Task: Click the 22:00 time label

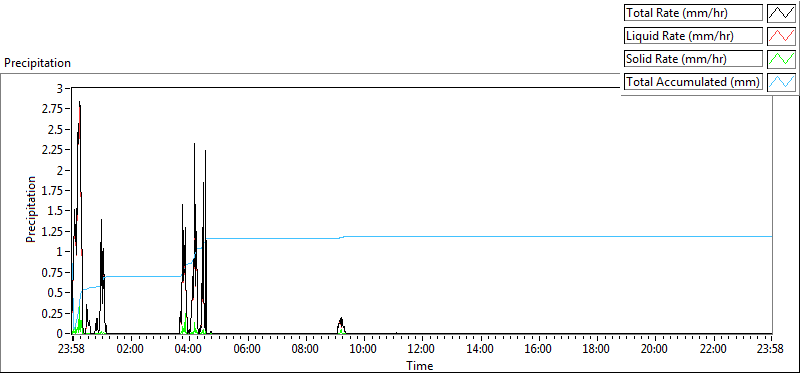Action: click(x=713, y=350)
